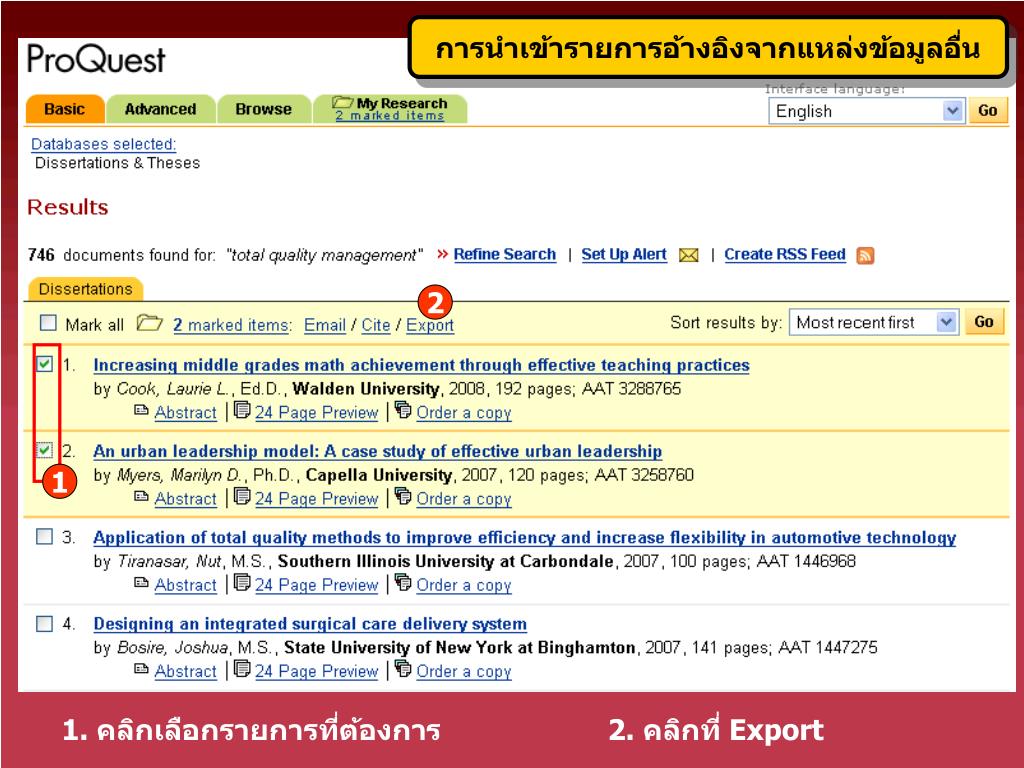Click the author name Cook, Laurie L.
This screenshot has width=1024, height=768.
(x=173, y=389)
